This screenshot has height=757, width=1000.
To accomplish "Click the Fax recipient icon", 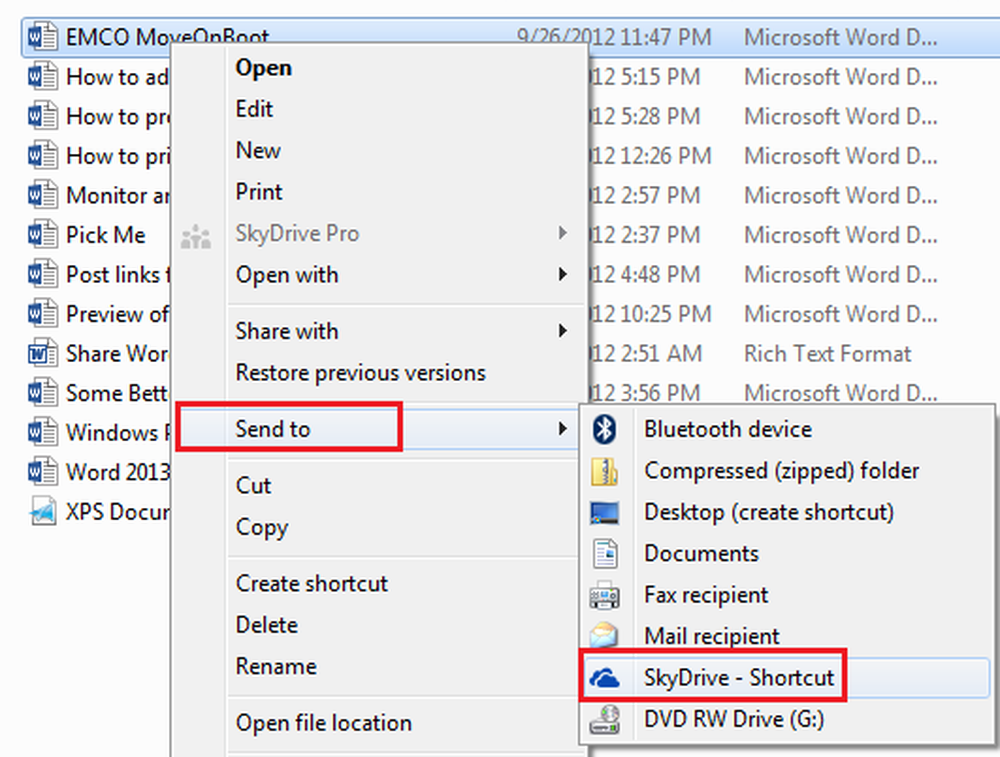I will tap(604, 595).
